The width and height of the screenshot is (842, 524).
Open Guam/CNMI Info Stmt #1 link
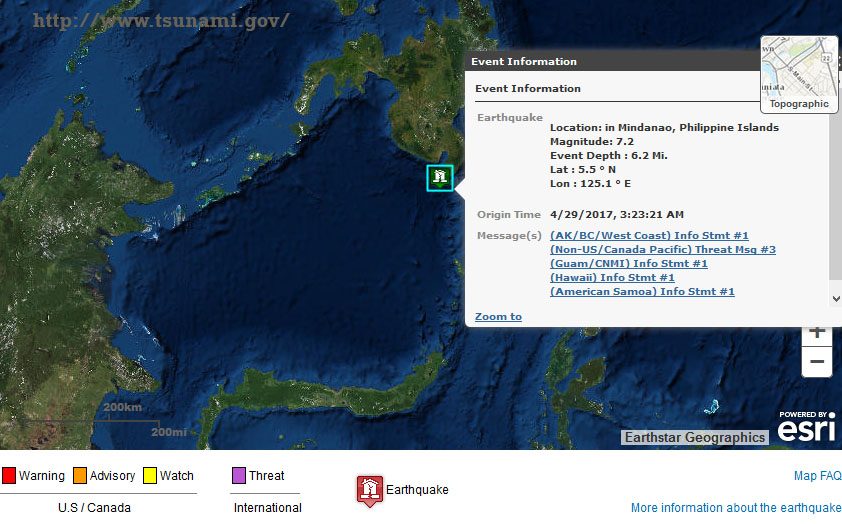tap(629, 263)
